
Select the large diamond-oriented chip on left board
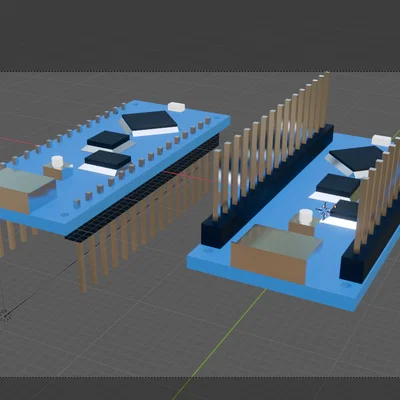pyautogui.click(x=149, y=123)
